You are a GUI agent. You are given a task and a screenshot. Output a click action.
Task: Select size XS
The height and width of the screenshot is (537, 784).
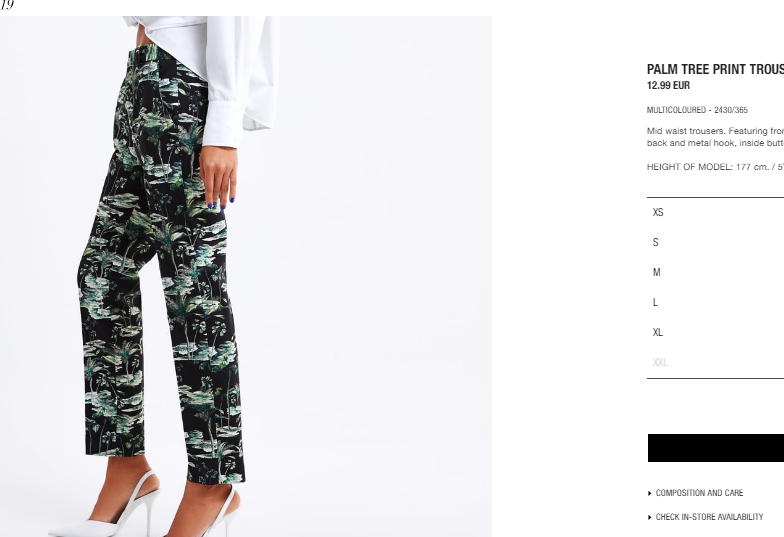pos(716,212)
